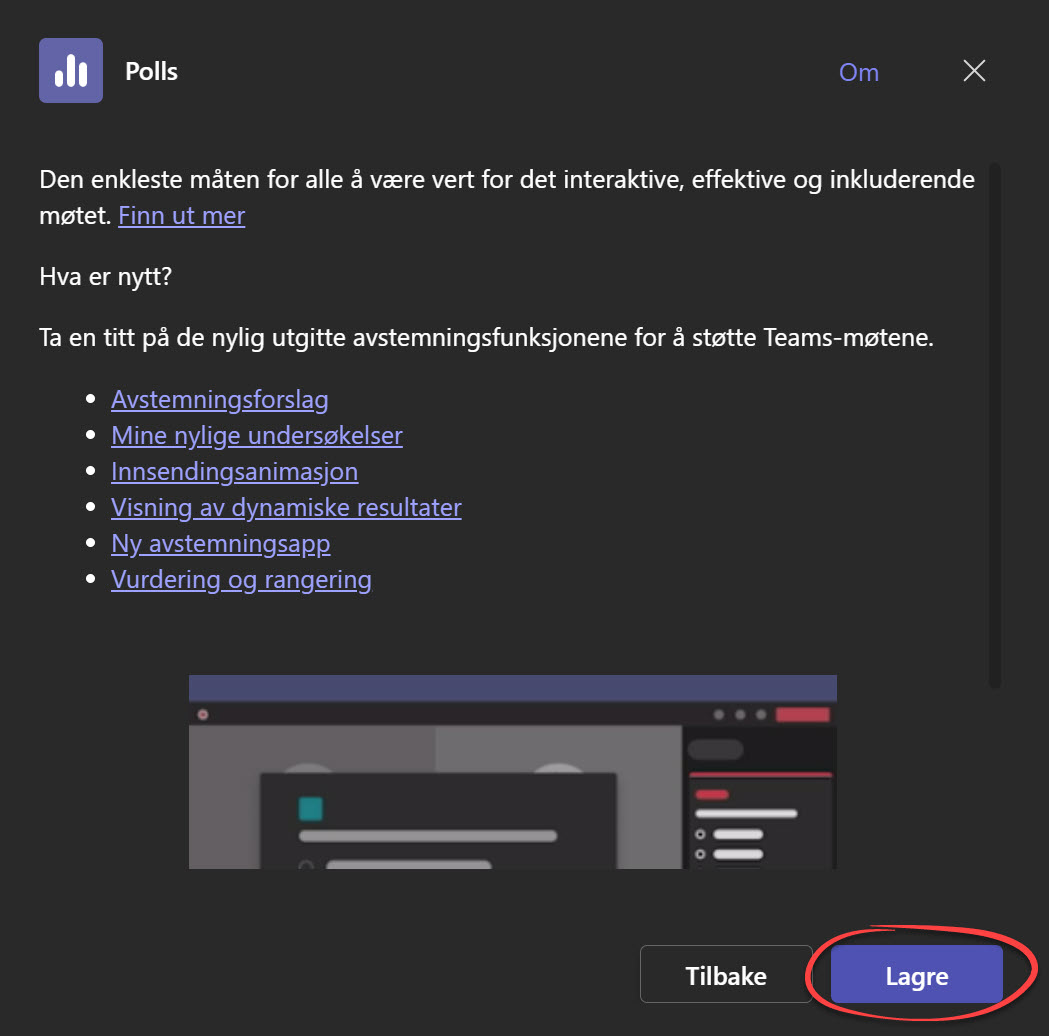Click the Lagre button

click(916, 974)
